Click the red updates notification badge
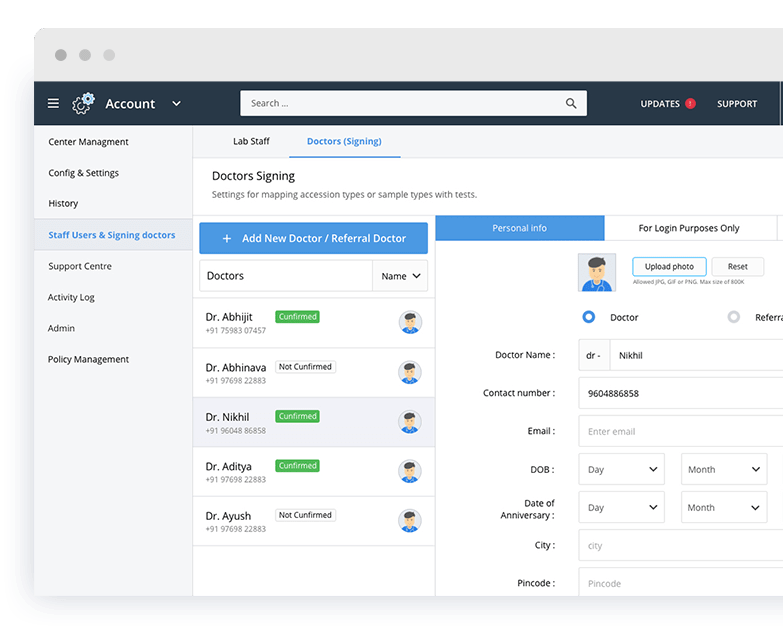 coord(690,103)
